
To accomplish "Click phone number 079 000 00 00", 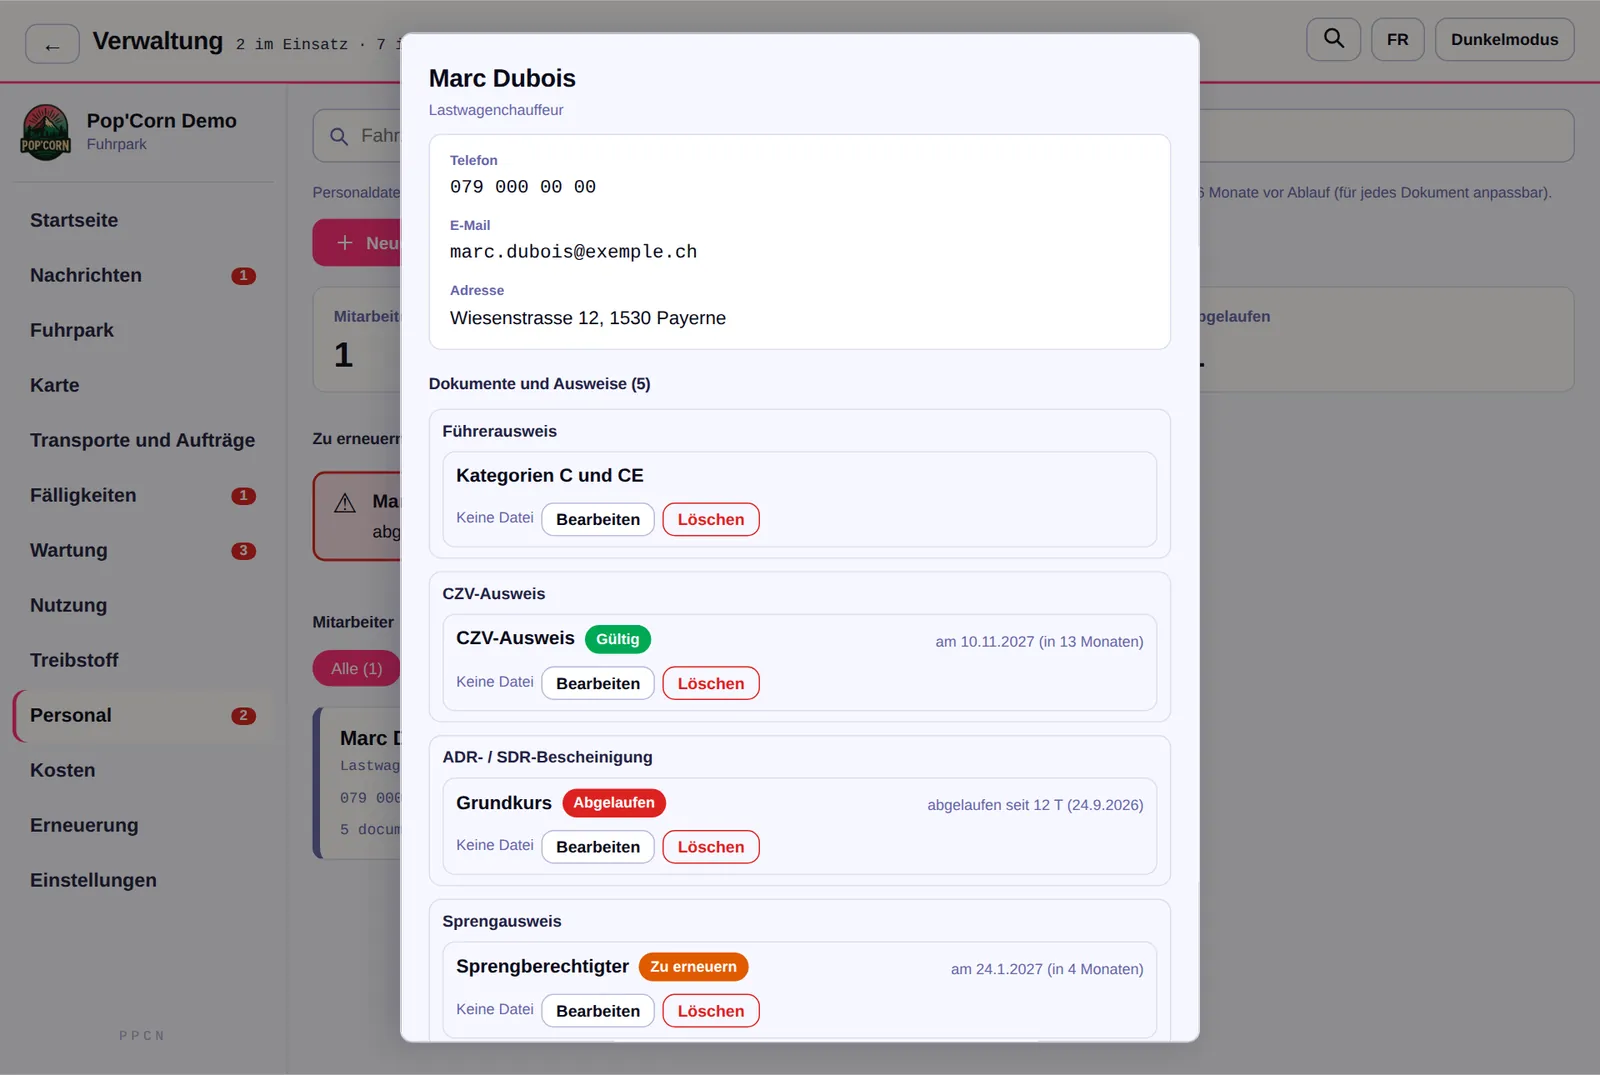I will [523, 187].
